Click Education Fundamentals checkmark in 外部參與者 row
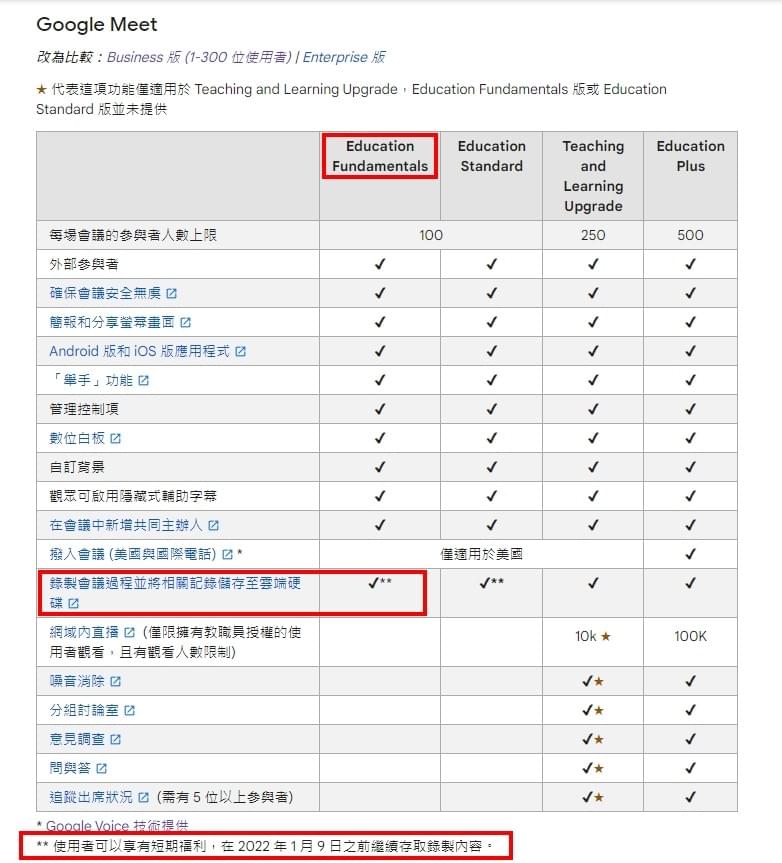782x863 pixels. pos(380,264)
